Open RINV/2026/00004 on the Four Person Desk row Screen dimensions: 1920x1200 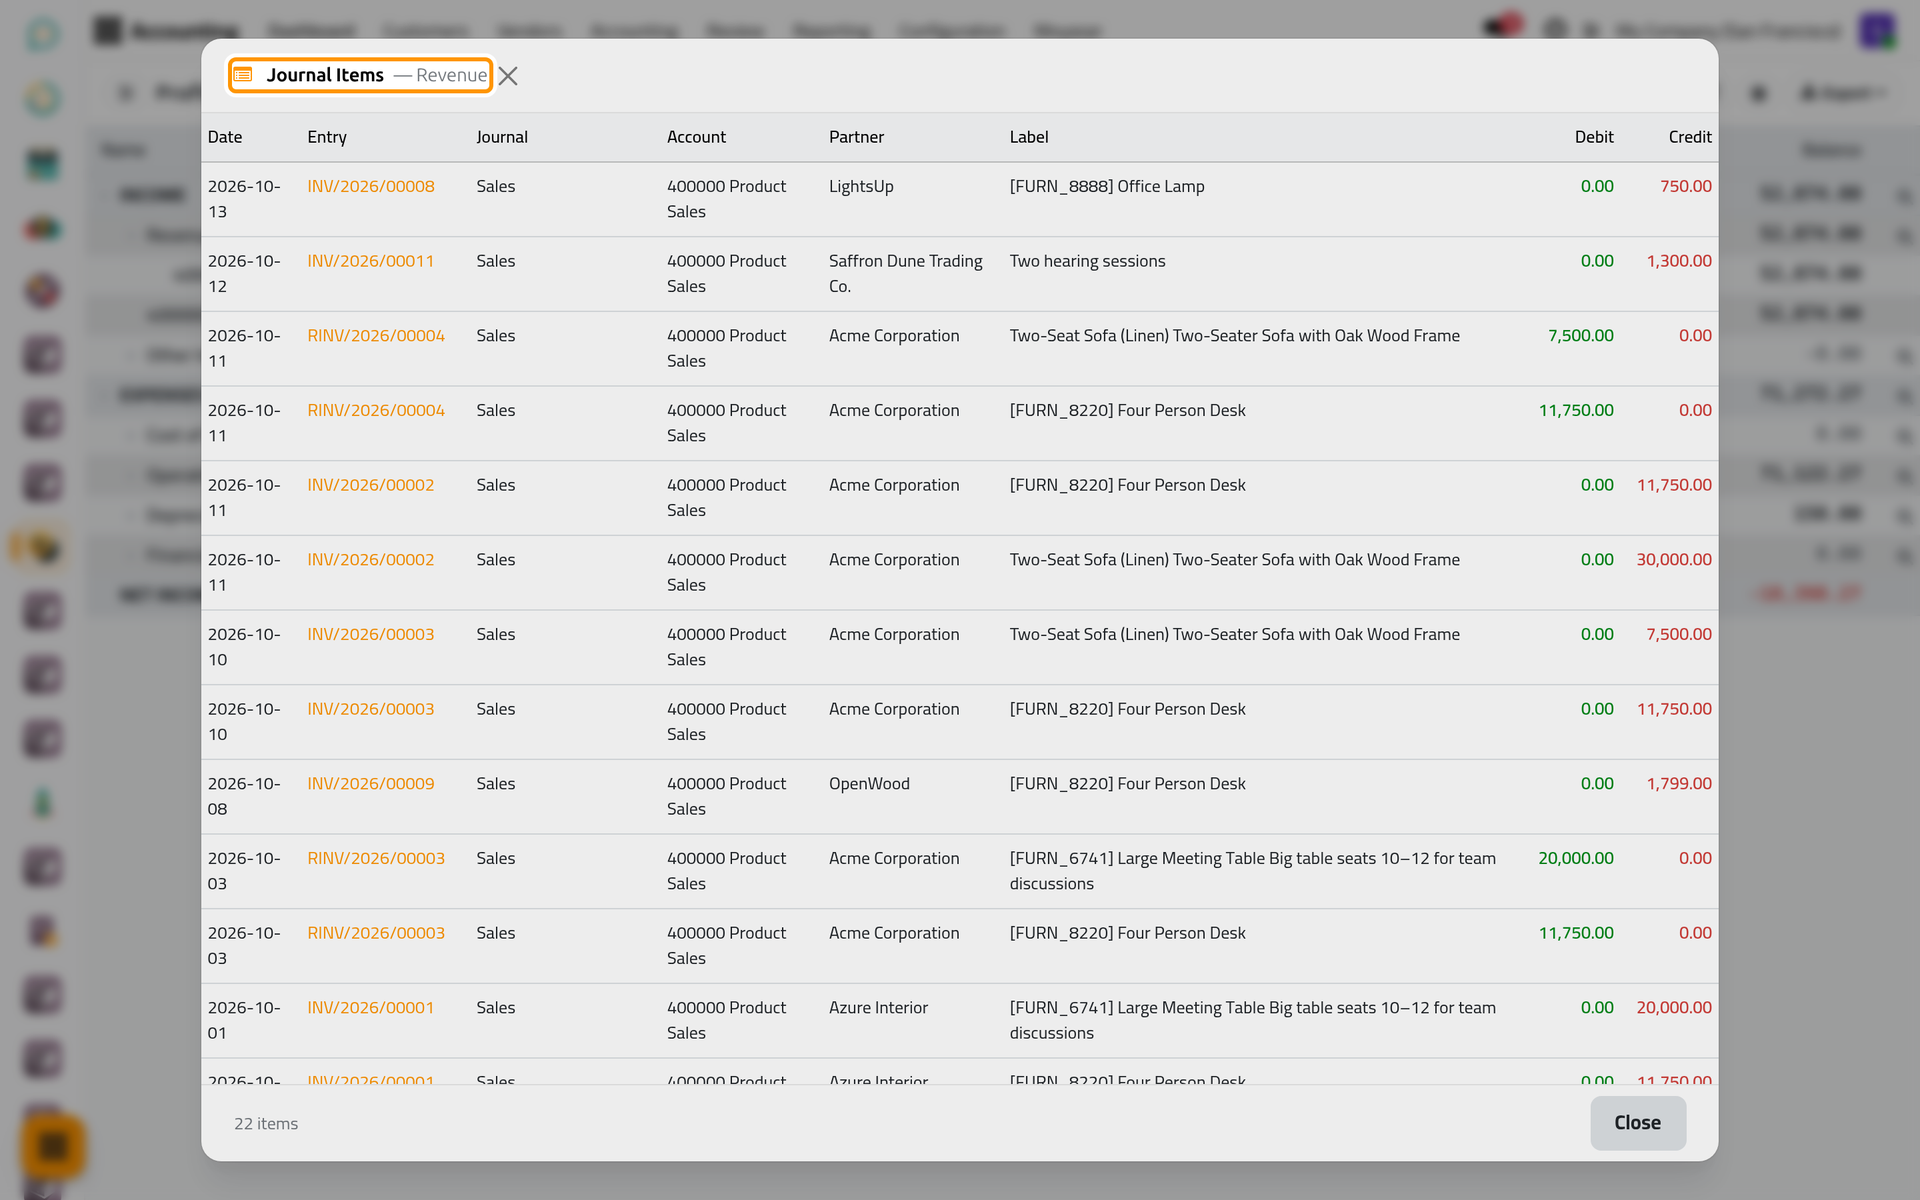click(376, 410)
